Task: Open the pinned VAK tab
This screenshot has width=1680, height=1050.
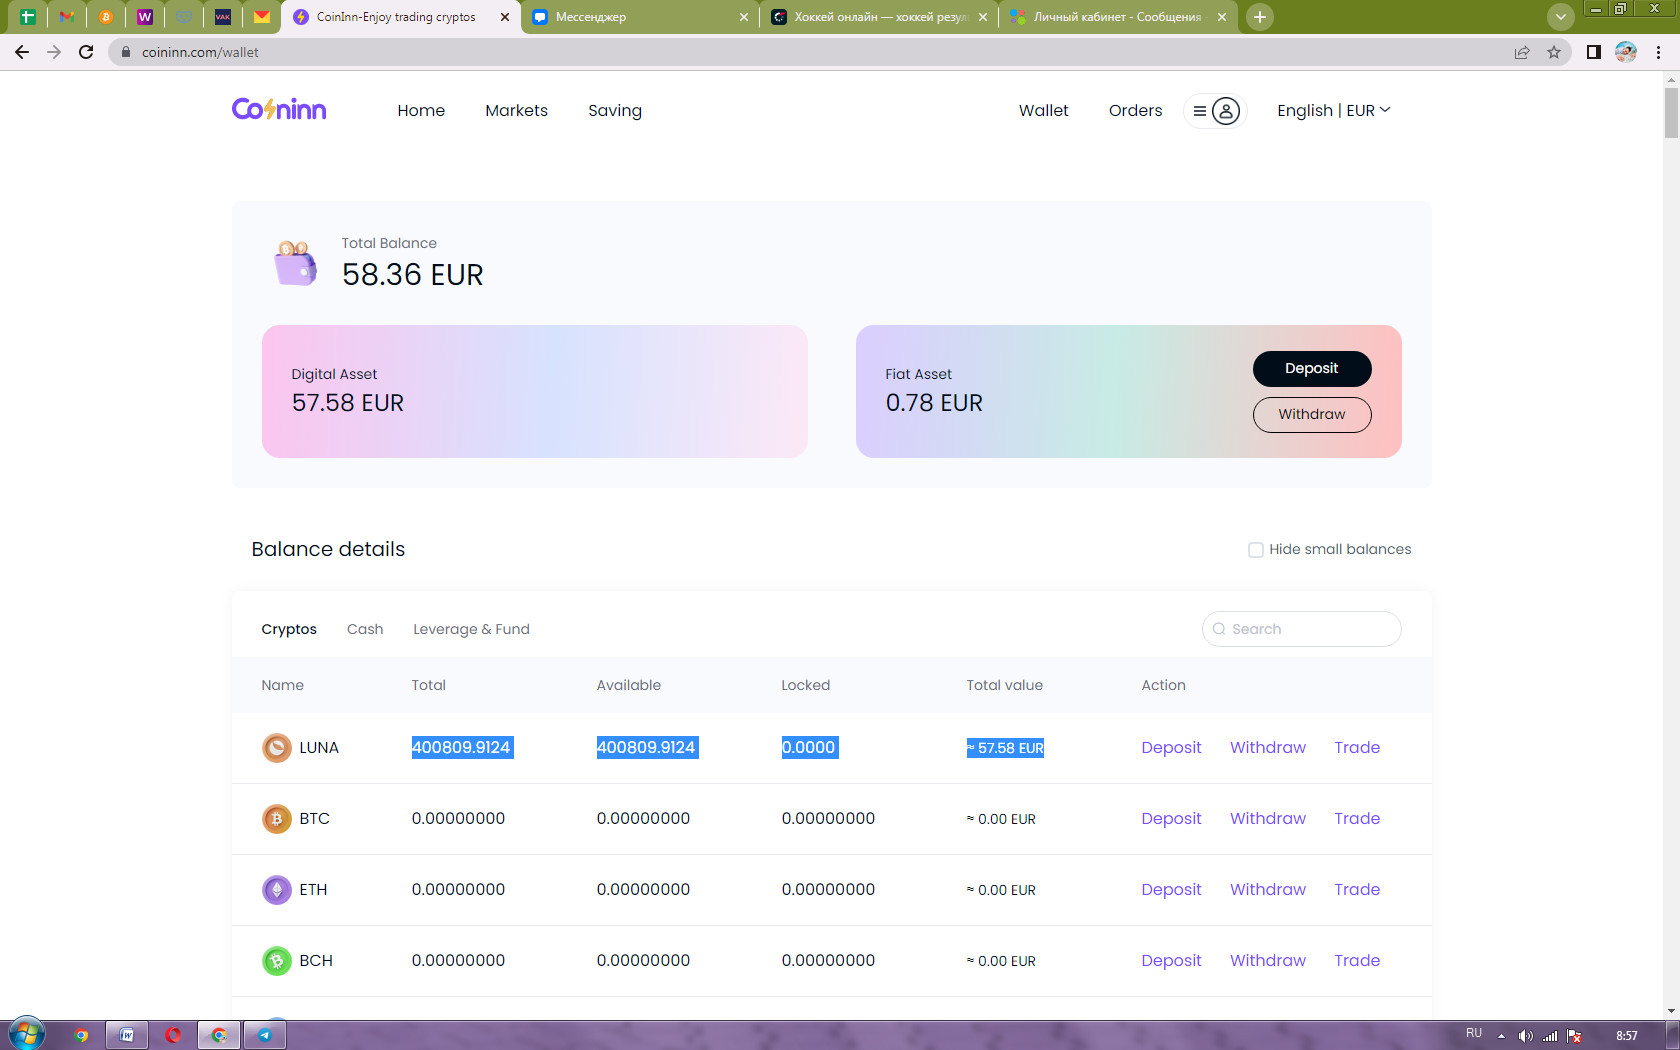Action: point(223,17)
